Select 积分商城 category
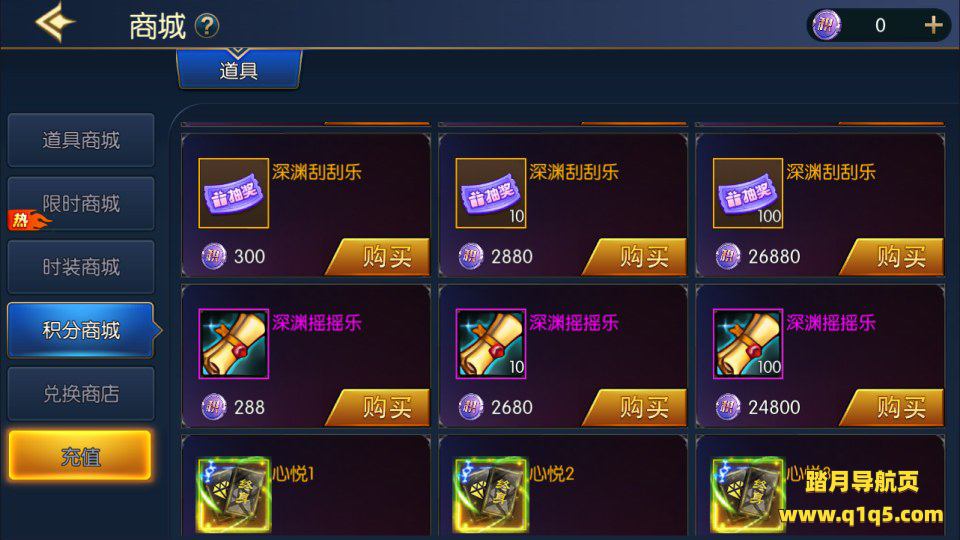Viewport: 960px width, 540px height. [x=81, y=330]
